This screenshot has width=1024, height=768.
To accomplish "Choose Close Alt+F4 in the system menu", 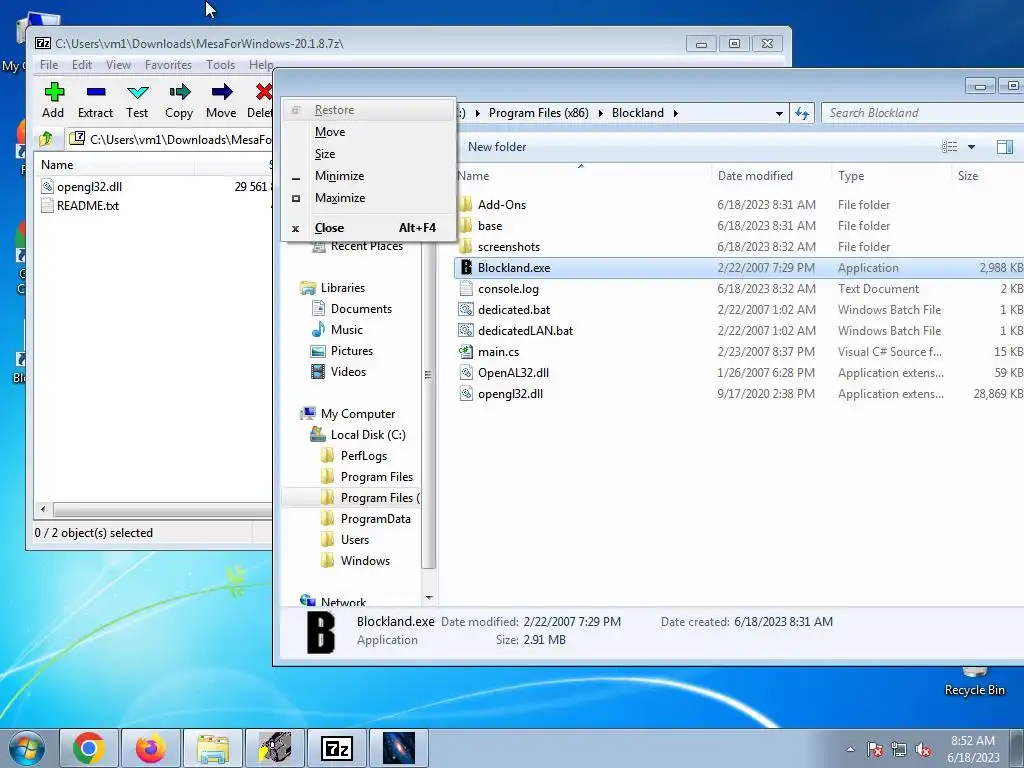I will click(x=369, y=228).
